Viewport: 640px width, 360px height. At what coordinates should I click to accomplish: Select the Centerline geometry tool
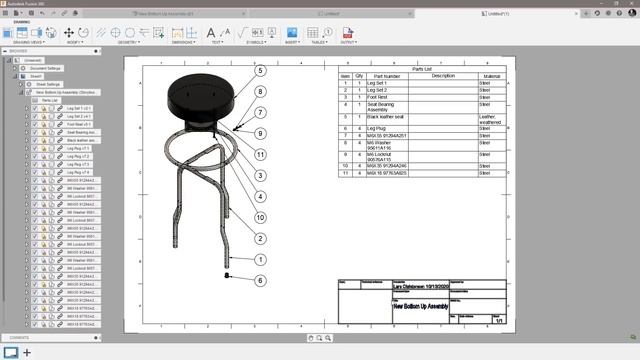coord(101,33)
